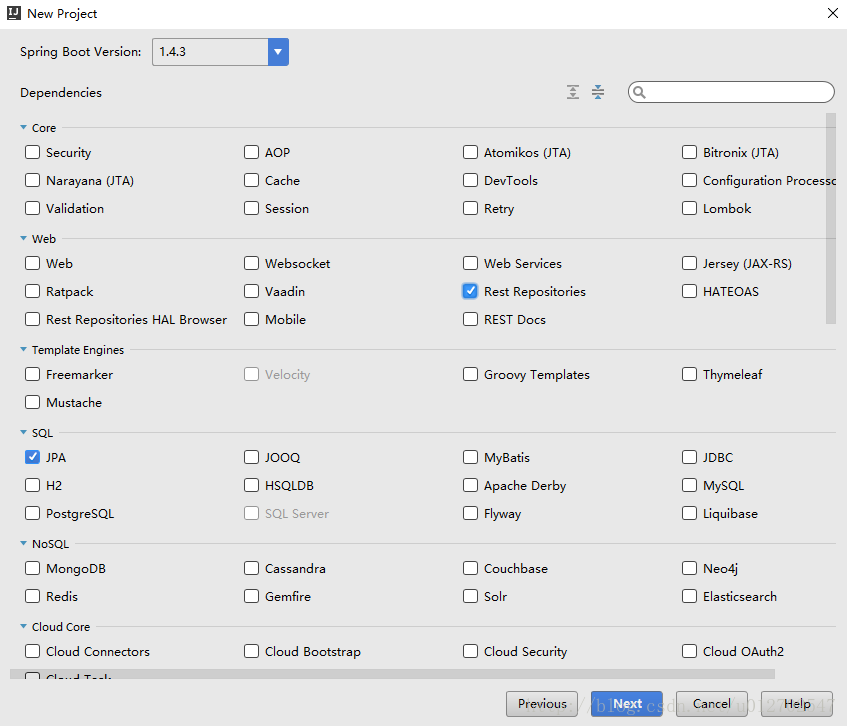Open the Spring Boot Version dropdown

[278, 52]
